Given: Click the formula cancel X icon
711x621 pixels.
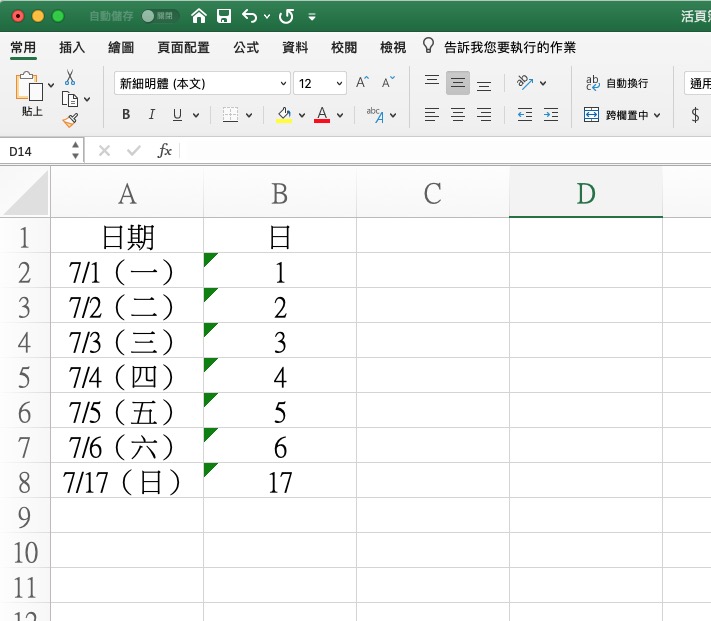Looking at the screenshot, I should click(104, 150).
